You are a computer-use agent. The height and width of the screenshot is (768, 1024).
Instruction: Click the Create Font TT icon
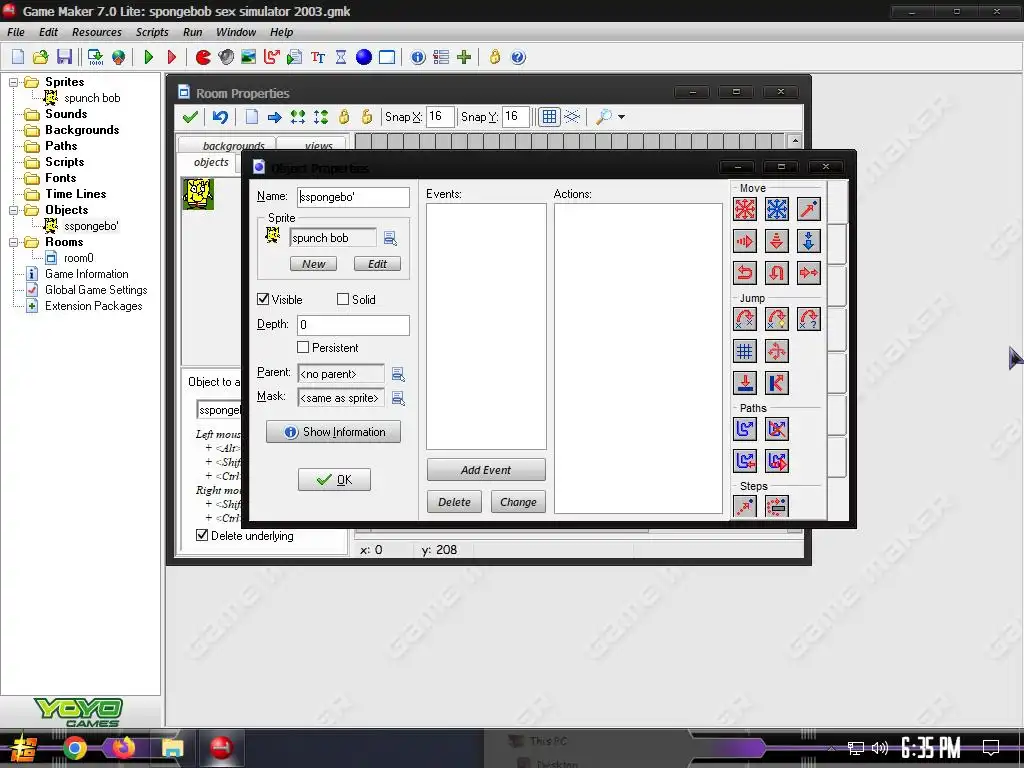(x=318, y=57)
